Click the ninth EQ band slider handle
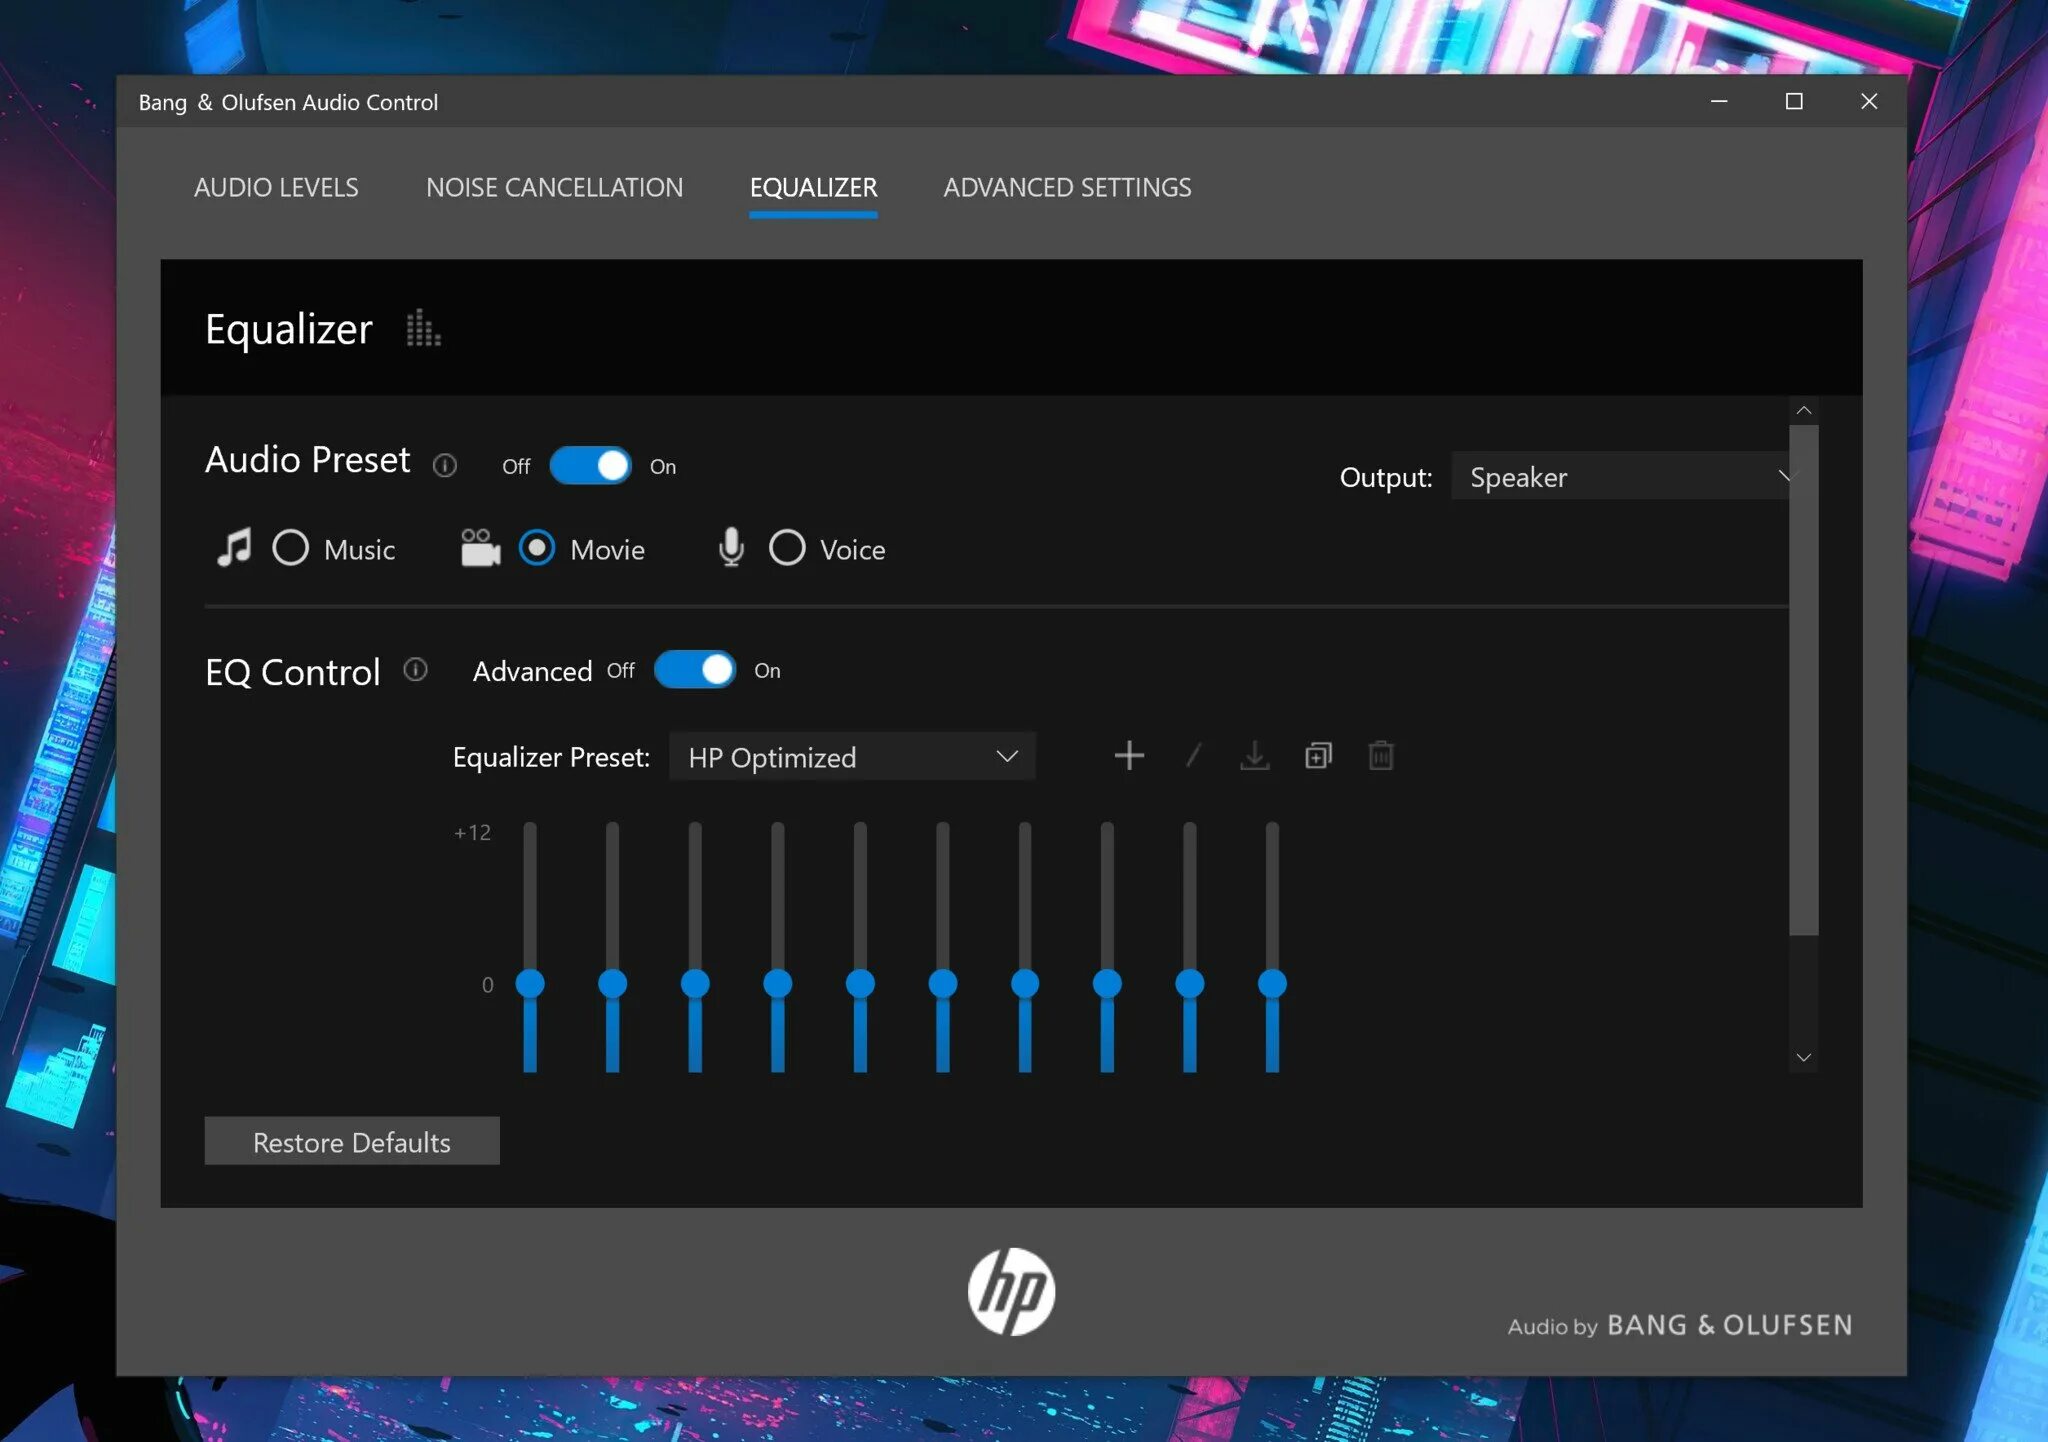 pyautogui.click(x=1189, y=983)
